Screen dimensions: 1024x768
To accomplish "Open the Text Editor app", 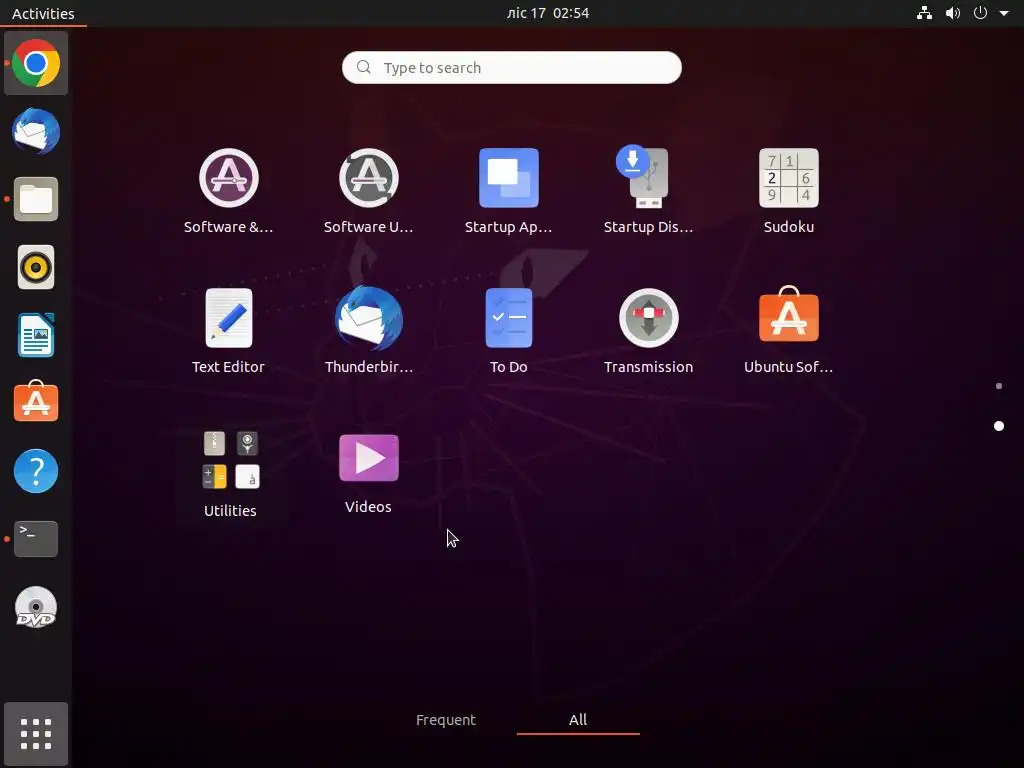I will click(x=229, y=331).
